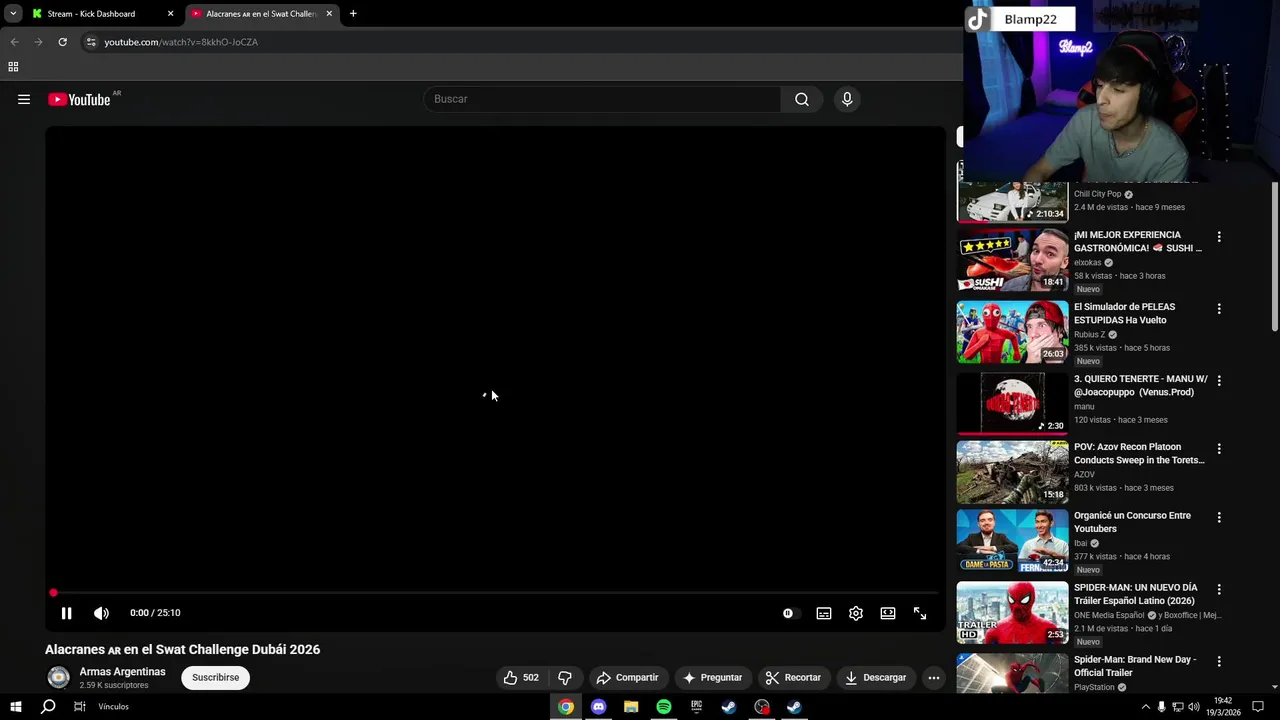
Task: Click the video progress bar start
Action: (x=54, y=593)
